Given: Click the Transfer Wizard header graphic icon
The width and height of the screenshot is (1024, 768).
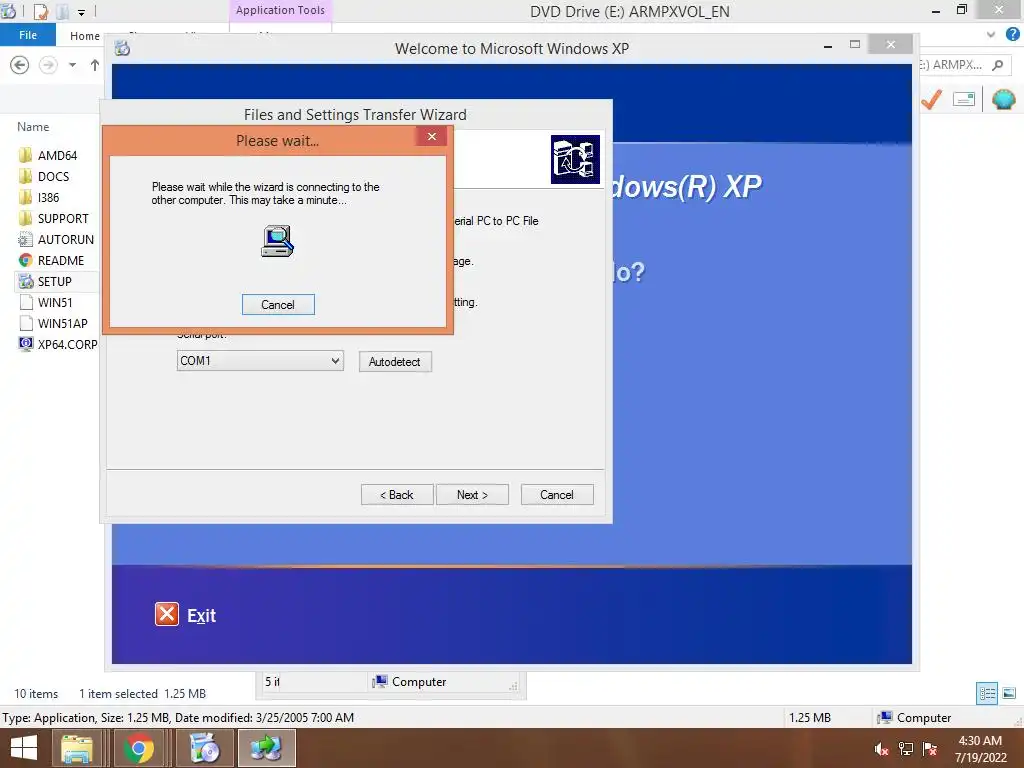Looking at the screenshot, I should (x=575, y=159).
